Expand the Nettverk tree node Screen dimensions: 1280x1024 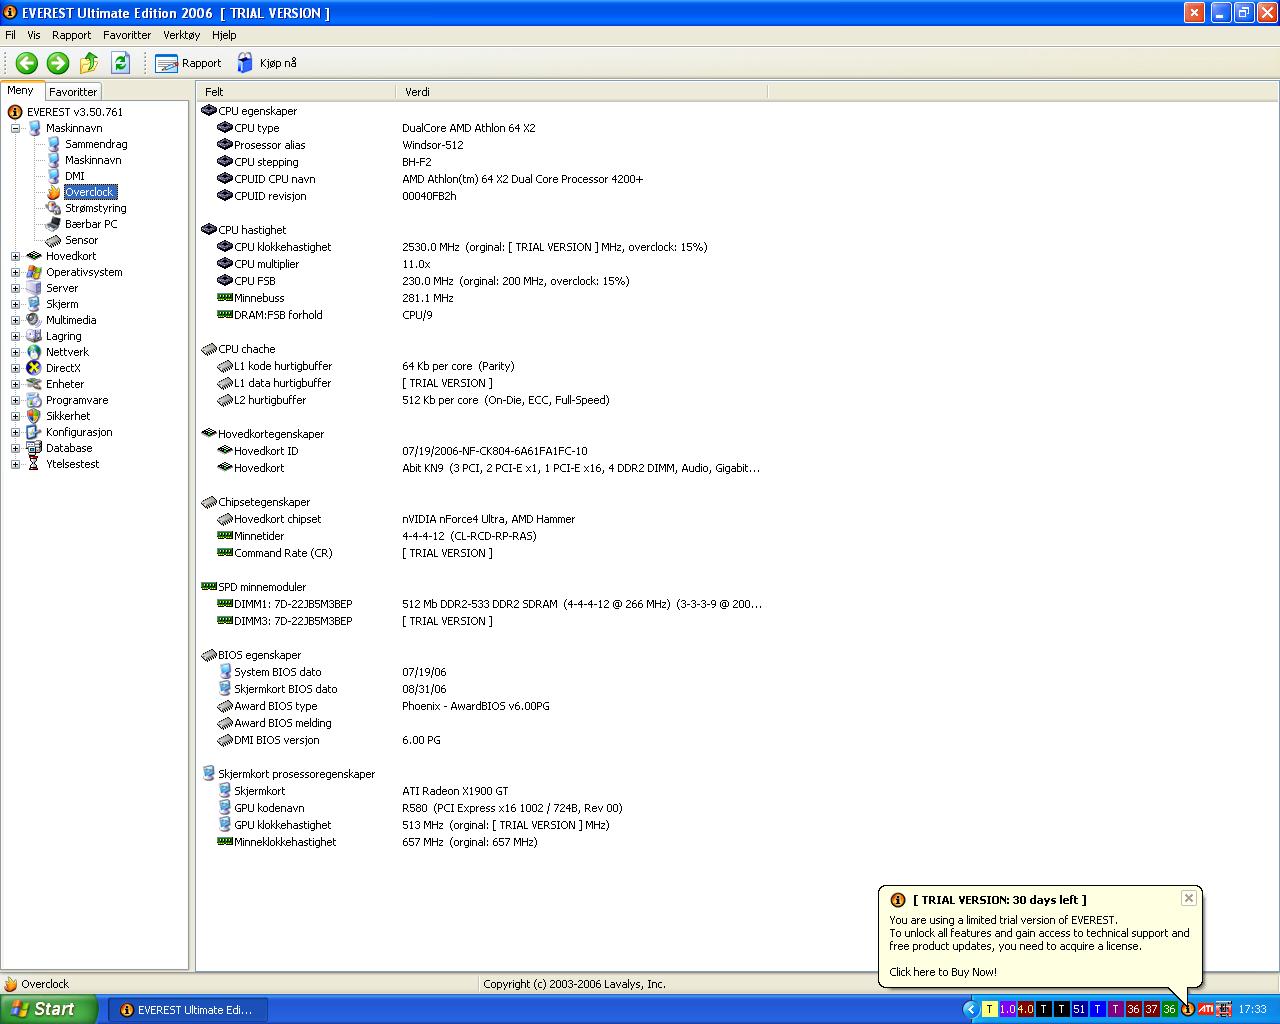click(16, 352)
